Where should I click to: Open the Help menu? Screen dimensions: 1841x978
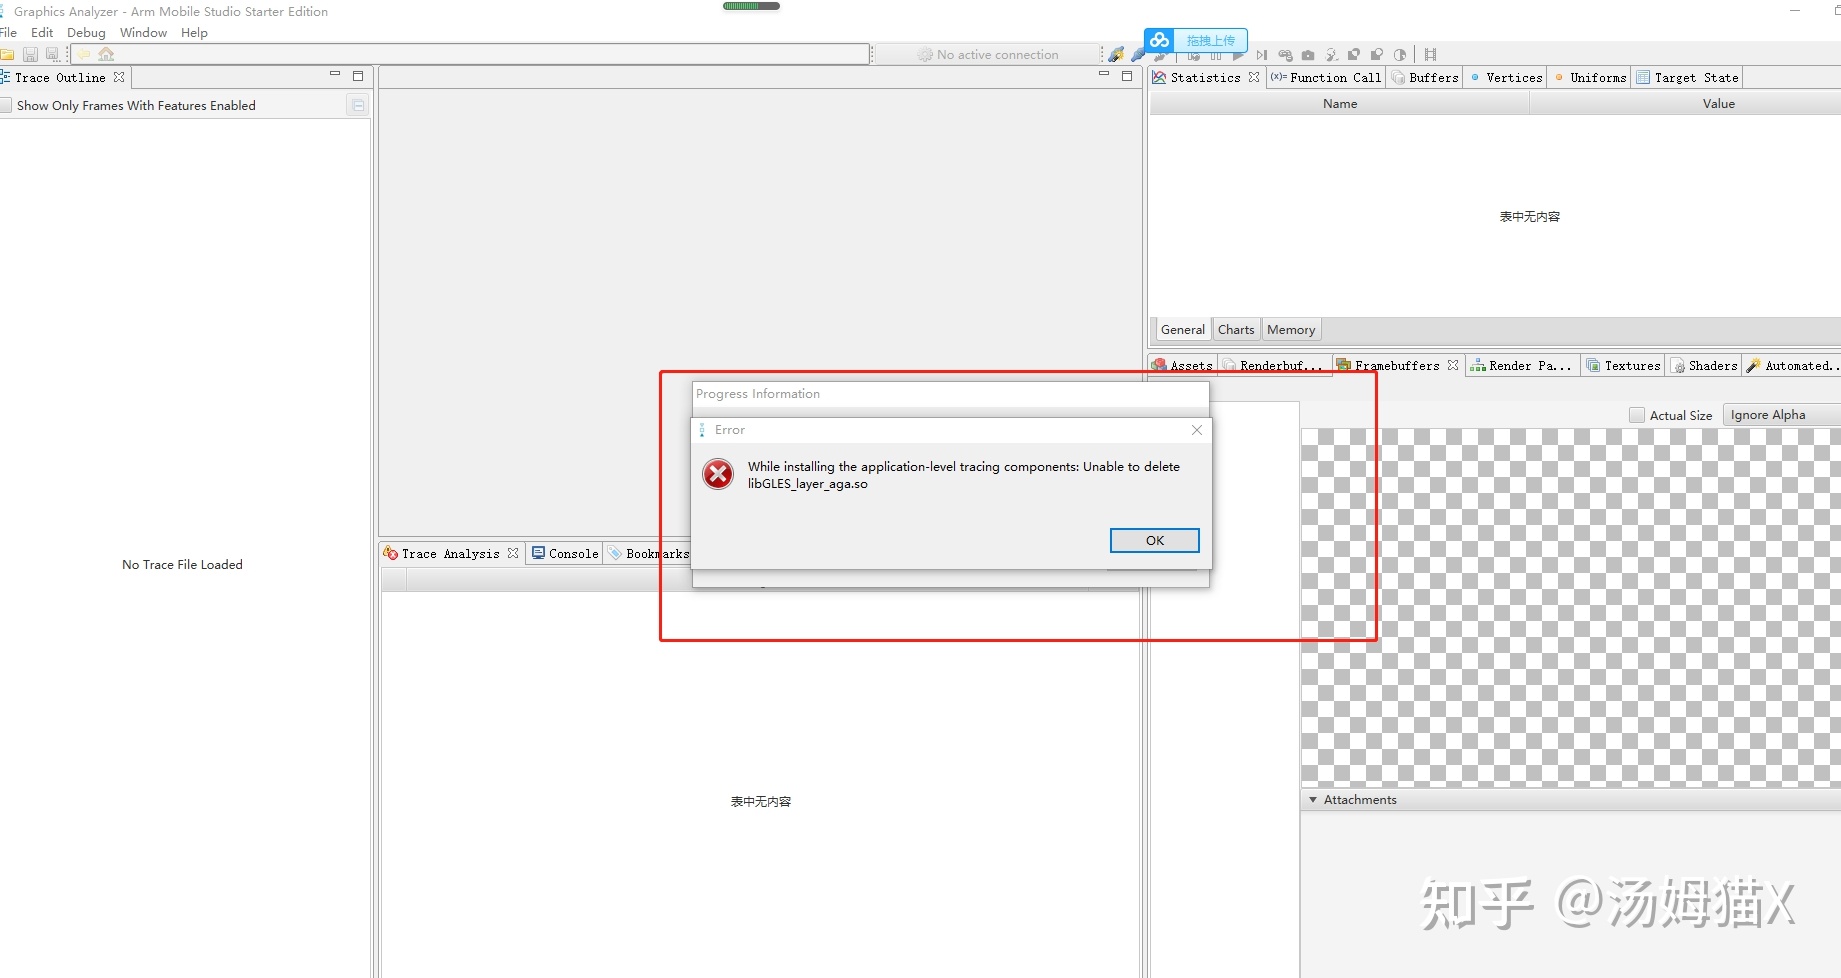point(194,33)
